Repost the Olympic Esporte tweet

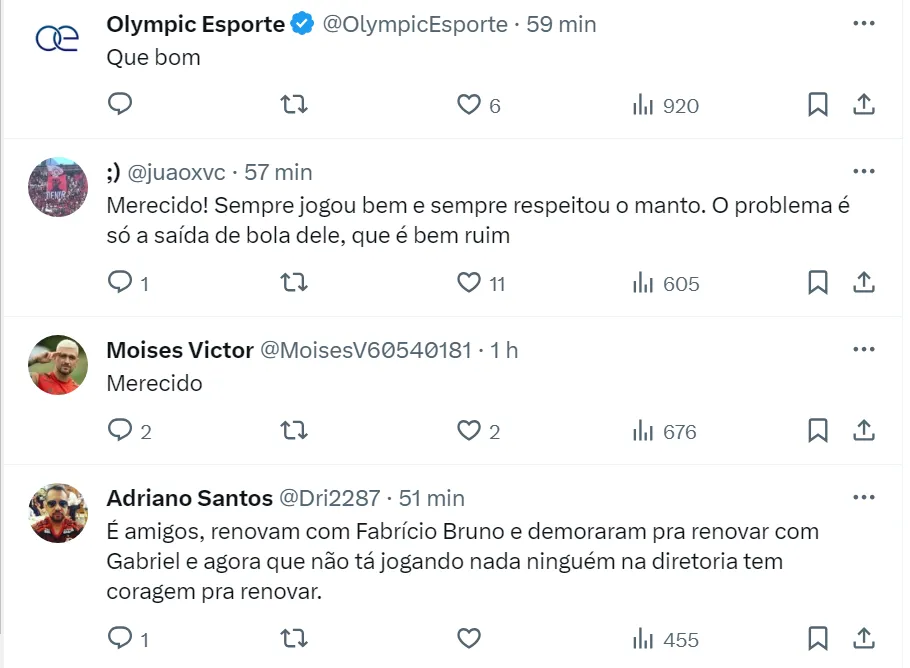tap(293, 105)
